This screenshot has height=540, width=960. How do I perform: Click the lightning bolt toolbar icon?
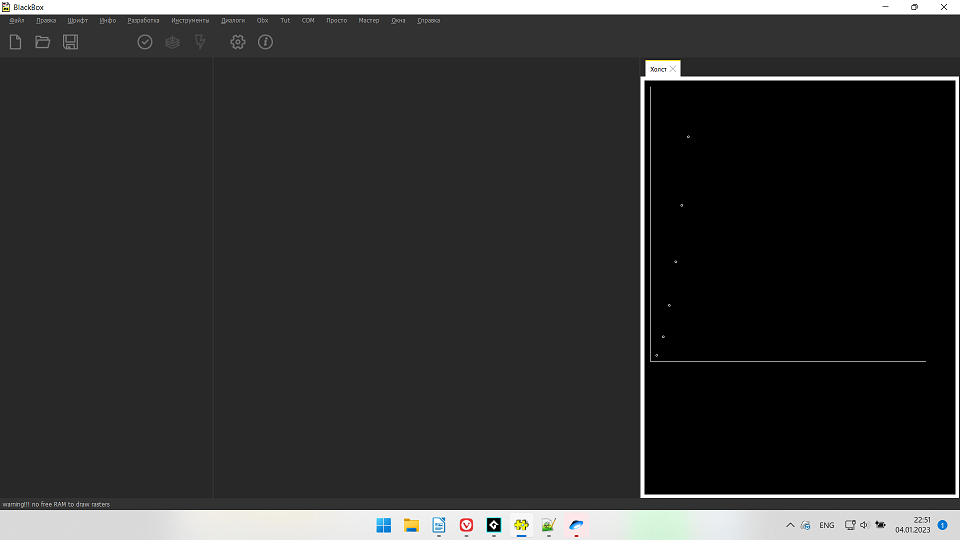tap(200, 42)
